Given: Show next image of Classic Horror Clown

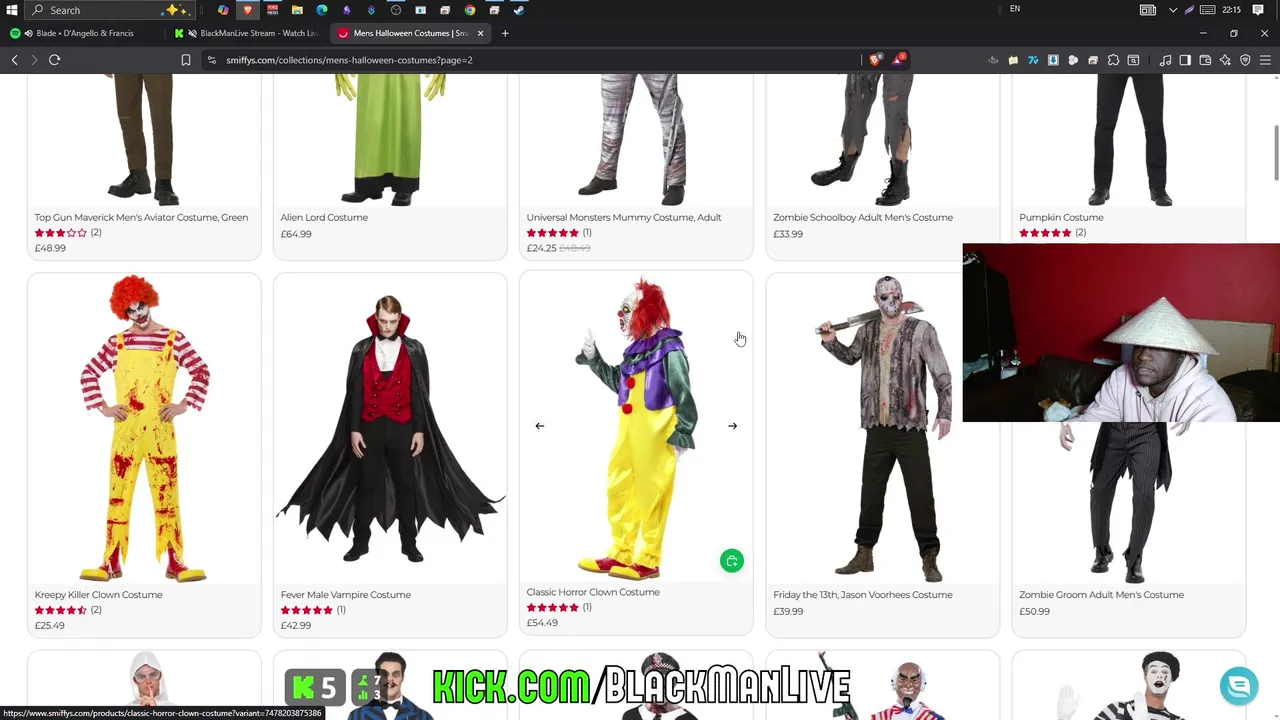Looking at the screenshot, I should click(x=732, y=426).
